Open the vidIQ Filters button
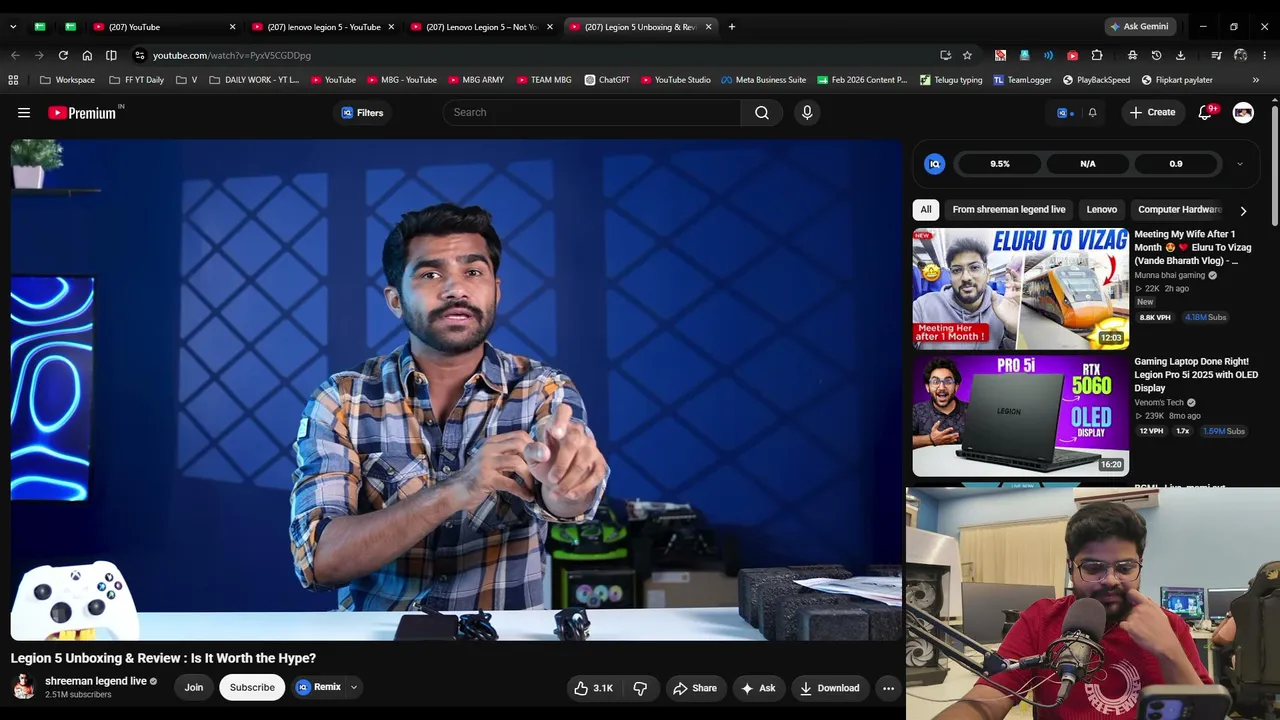This screenshot has height=720, width=1280. click(362, 113)
